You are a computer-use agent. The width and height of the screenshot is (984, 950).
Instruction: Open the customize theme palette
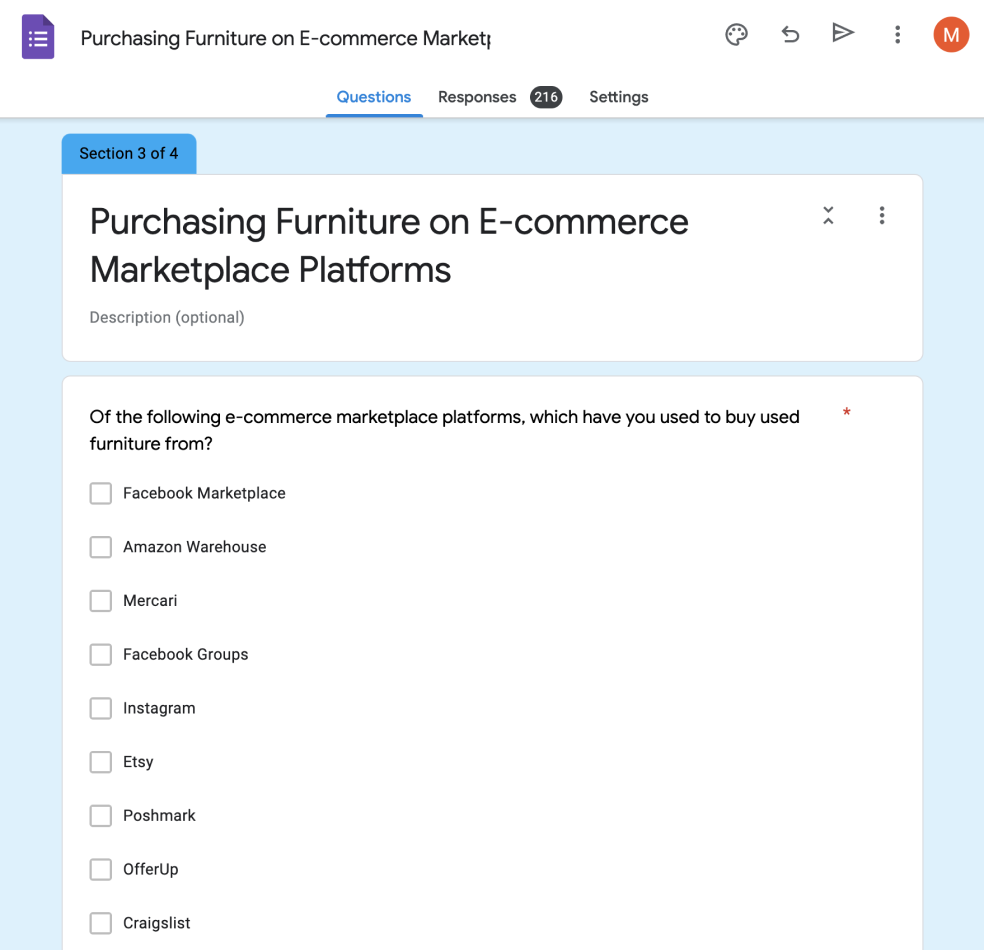click(x=736, y=35)
